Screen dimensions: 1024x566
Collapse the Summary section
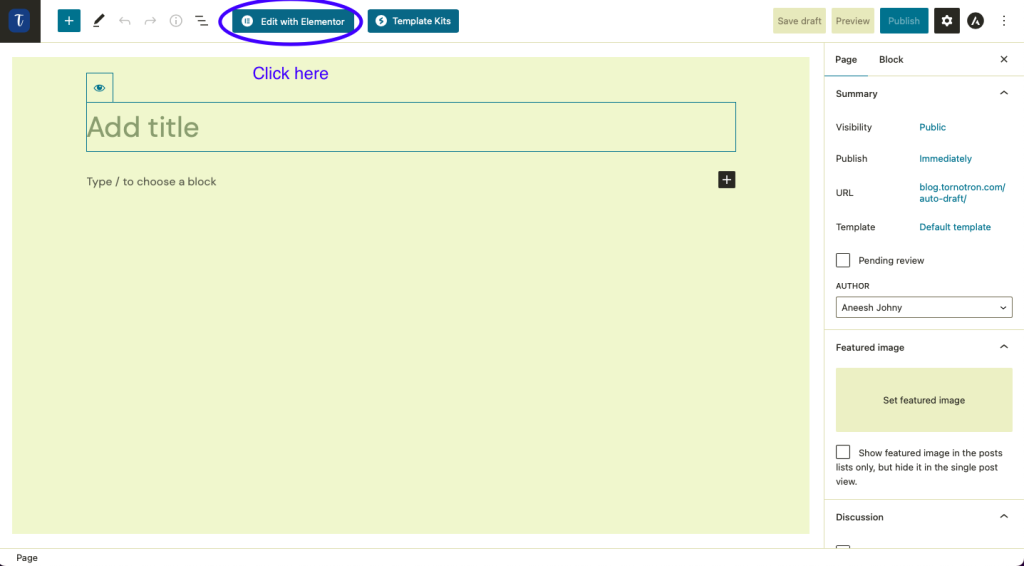(1004, 94)
